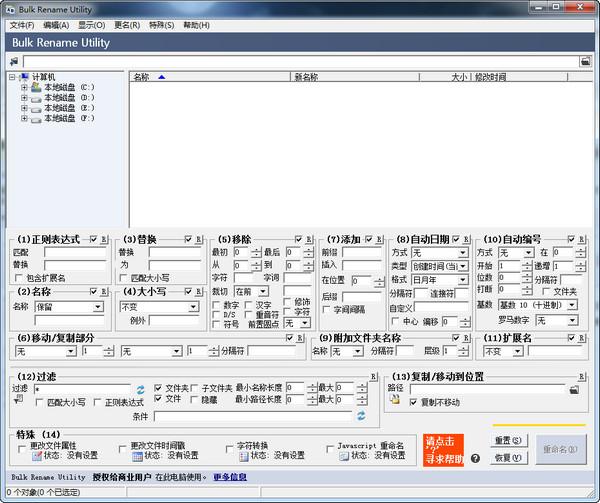The image size is (600, 503).
Task: Click browse folder icon at right of path bar
Action: (585, 61)
